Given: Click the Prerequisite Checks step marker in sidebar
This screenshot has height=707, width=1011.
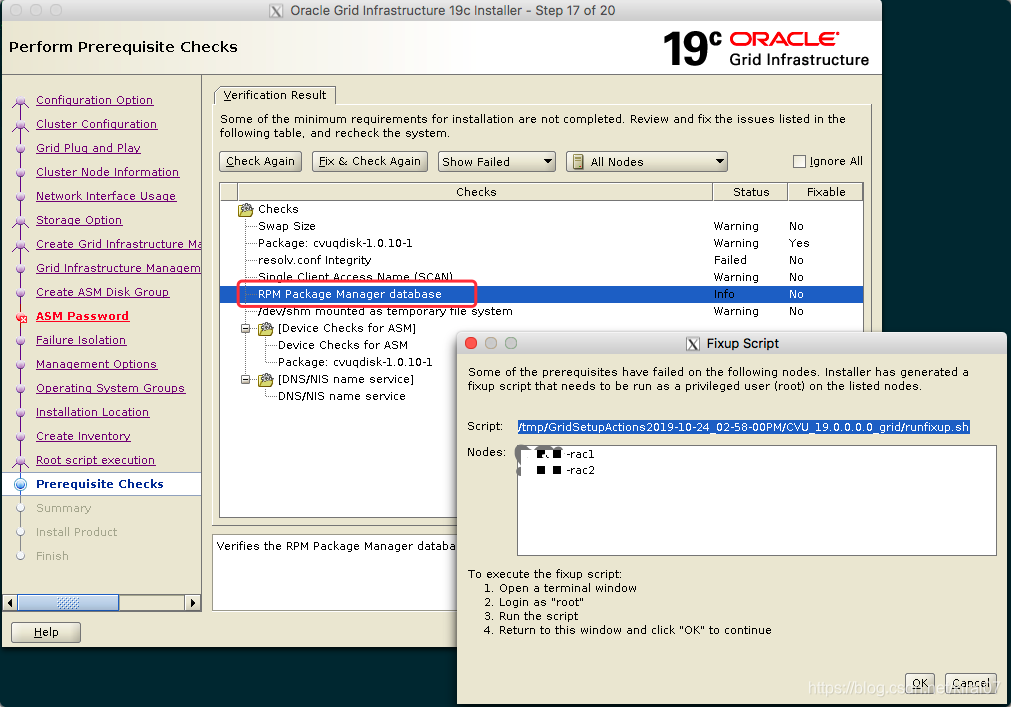Looking at the screenshot, I should [x=22, y=483].
